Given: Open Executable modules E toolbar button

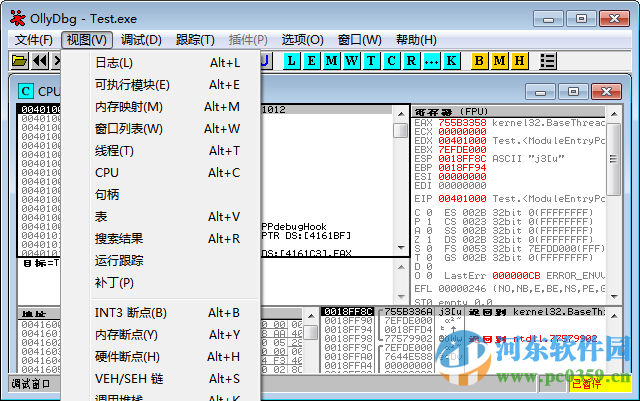Looking at the screenshot, I should click(311, 61).
